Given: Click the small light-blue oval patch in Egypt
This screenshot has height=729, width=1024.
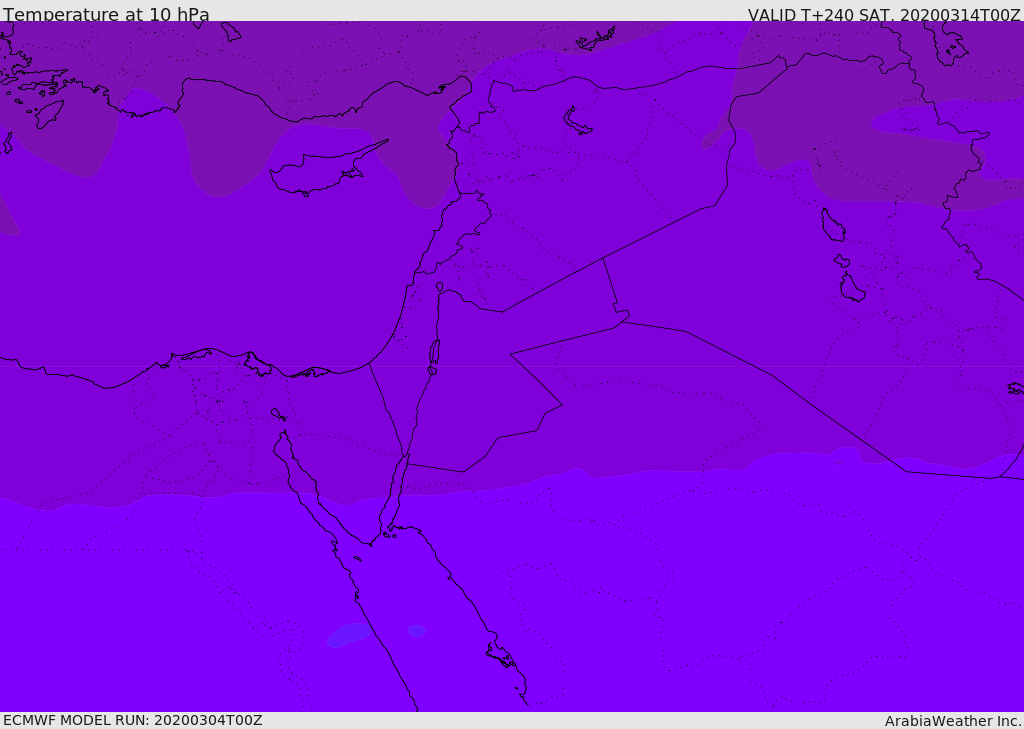Looking at the screenshot, I should point(417,631).
